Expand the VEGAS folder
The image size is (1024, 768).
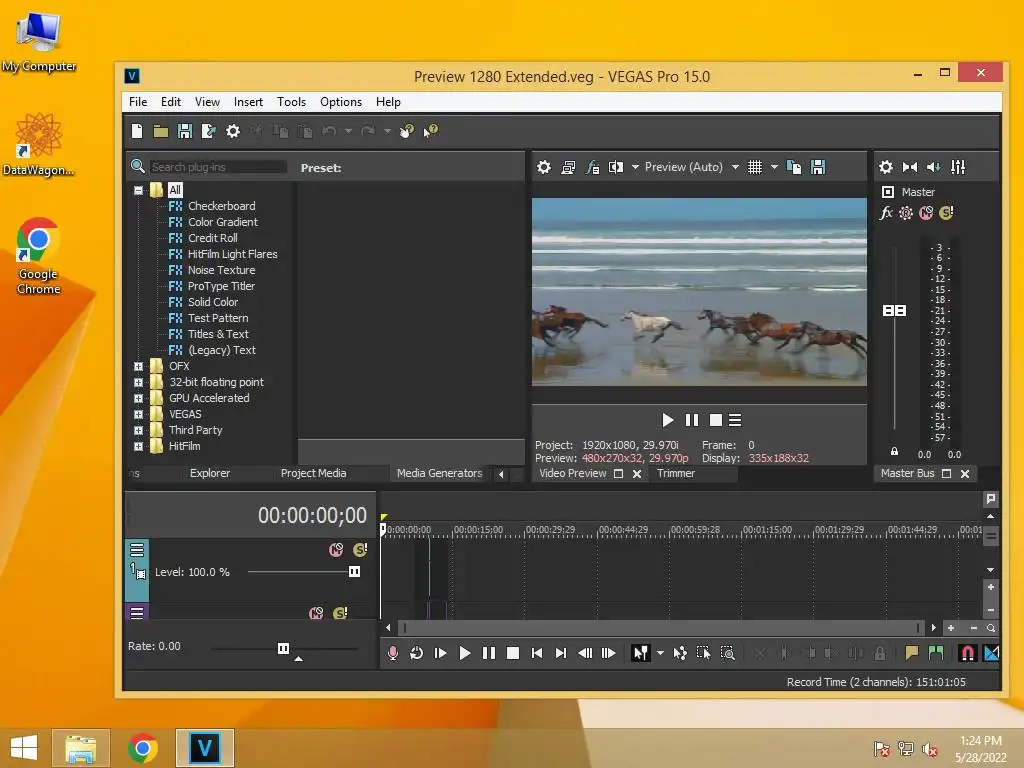coord(138,415)
